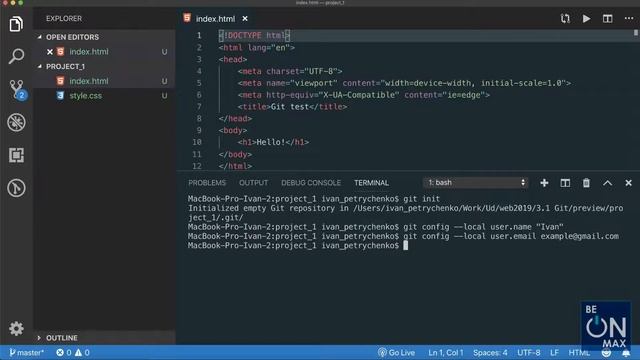
Task: Create a new terminal with plus icon
Action: pyautogui.click(x=544, y=183)
